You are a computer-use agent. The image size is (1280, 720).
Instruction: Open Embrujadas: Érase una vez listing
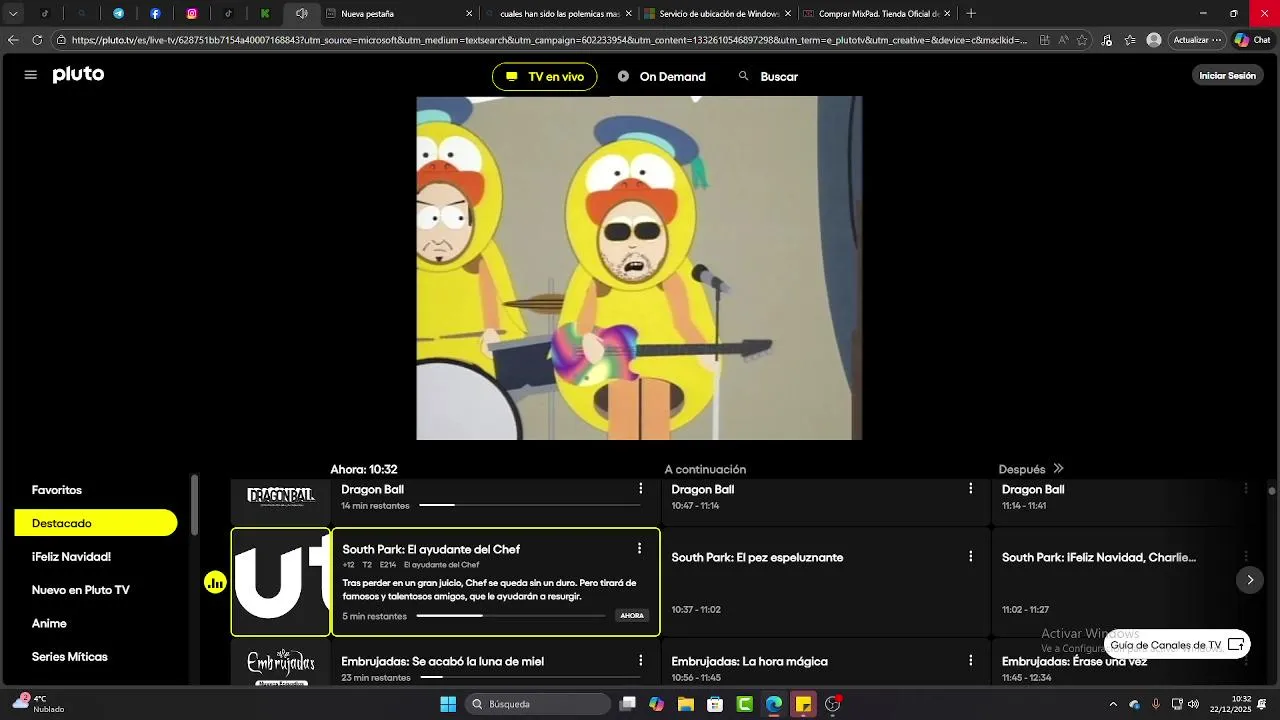[x=1074, y=661]
